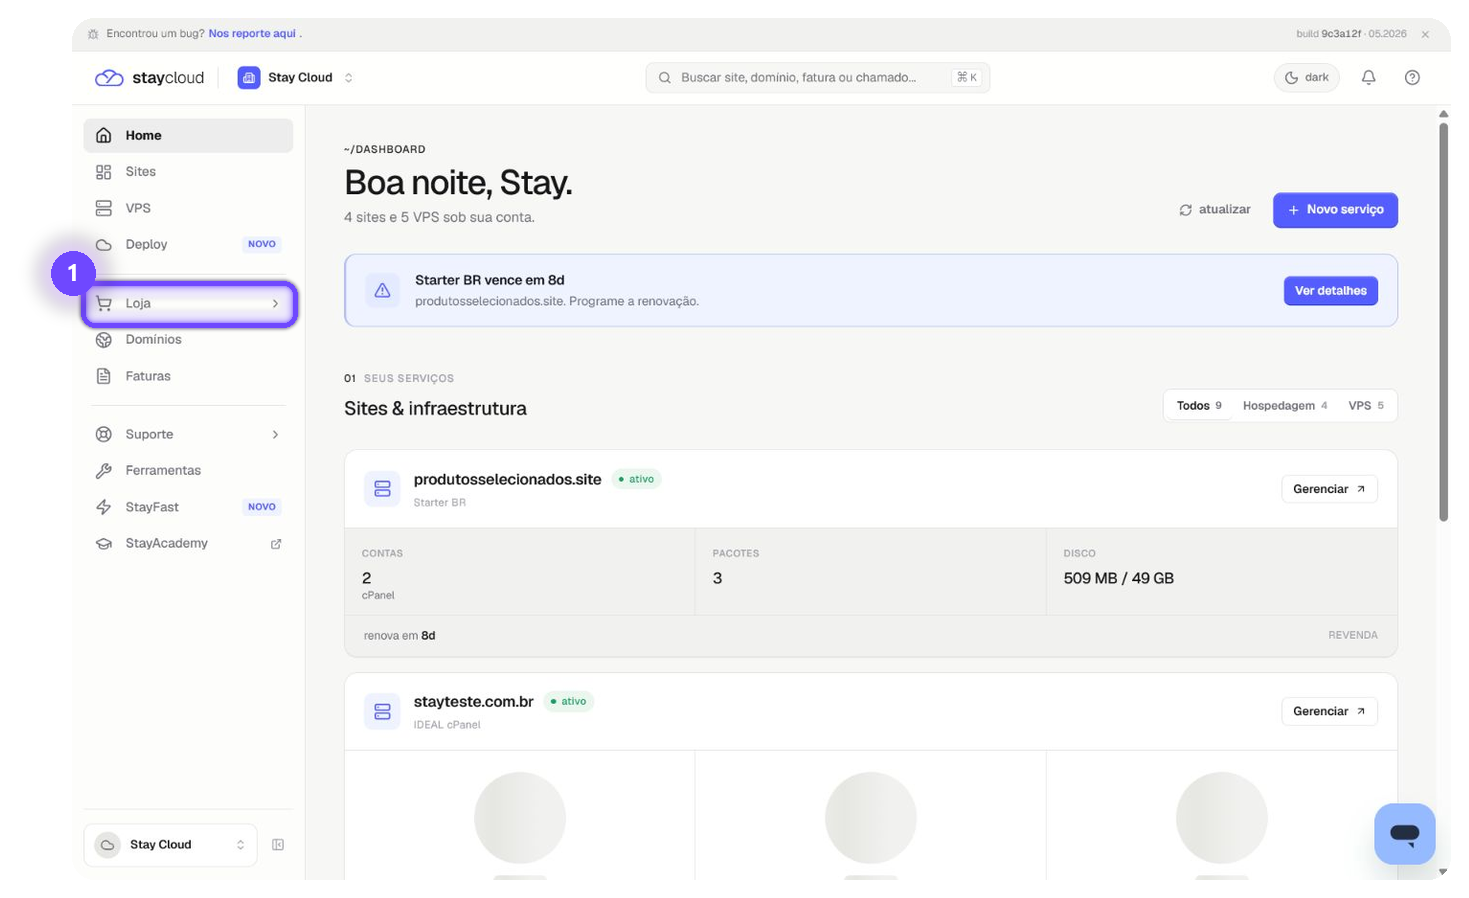Collapse the sidebar panel icon
The image size is (1469, 898).
click(x=278, y=845)
